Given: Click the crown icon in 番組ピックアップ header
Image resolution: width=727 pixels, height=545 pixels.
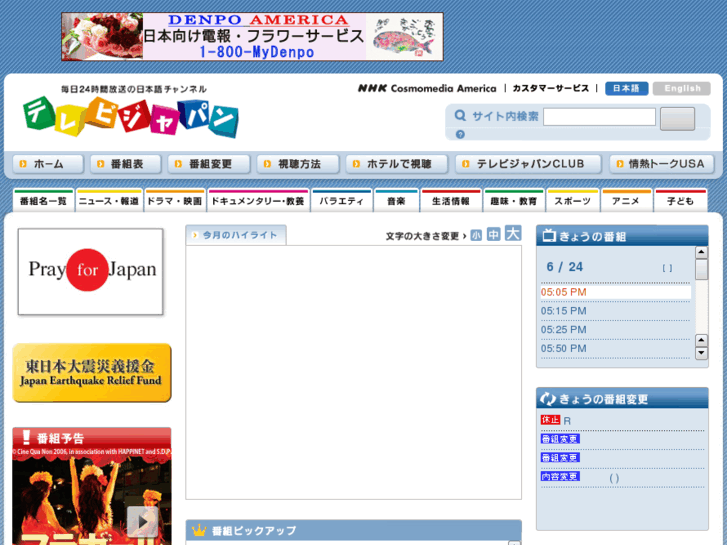Looking at the screenshot, I should pyautogui.click(x=199, y=530).
